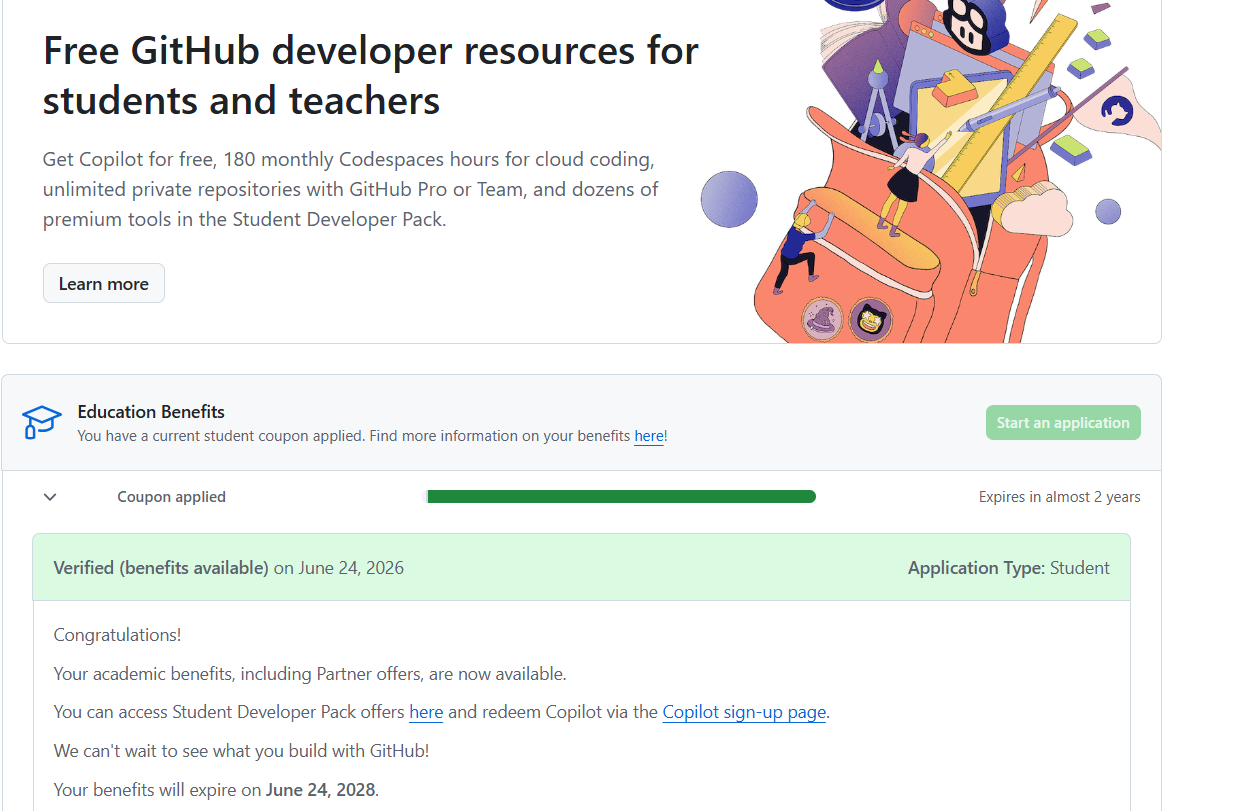Click the Learn more button
The image size is (1252, 811).
click(104, 283)
